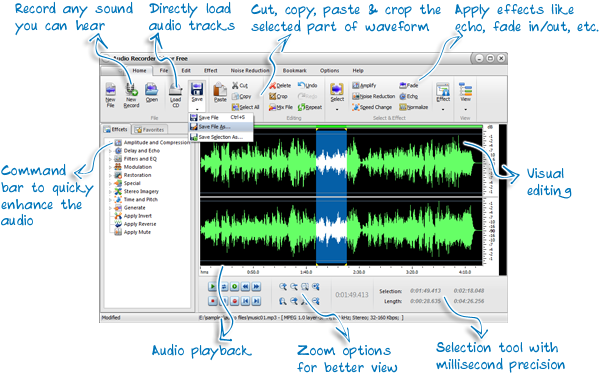Screen dimensions: 599x373
Task: Open the Options tab
Action: (329, 71)
